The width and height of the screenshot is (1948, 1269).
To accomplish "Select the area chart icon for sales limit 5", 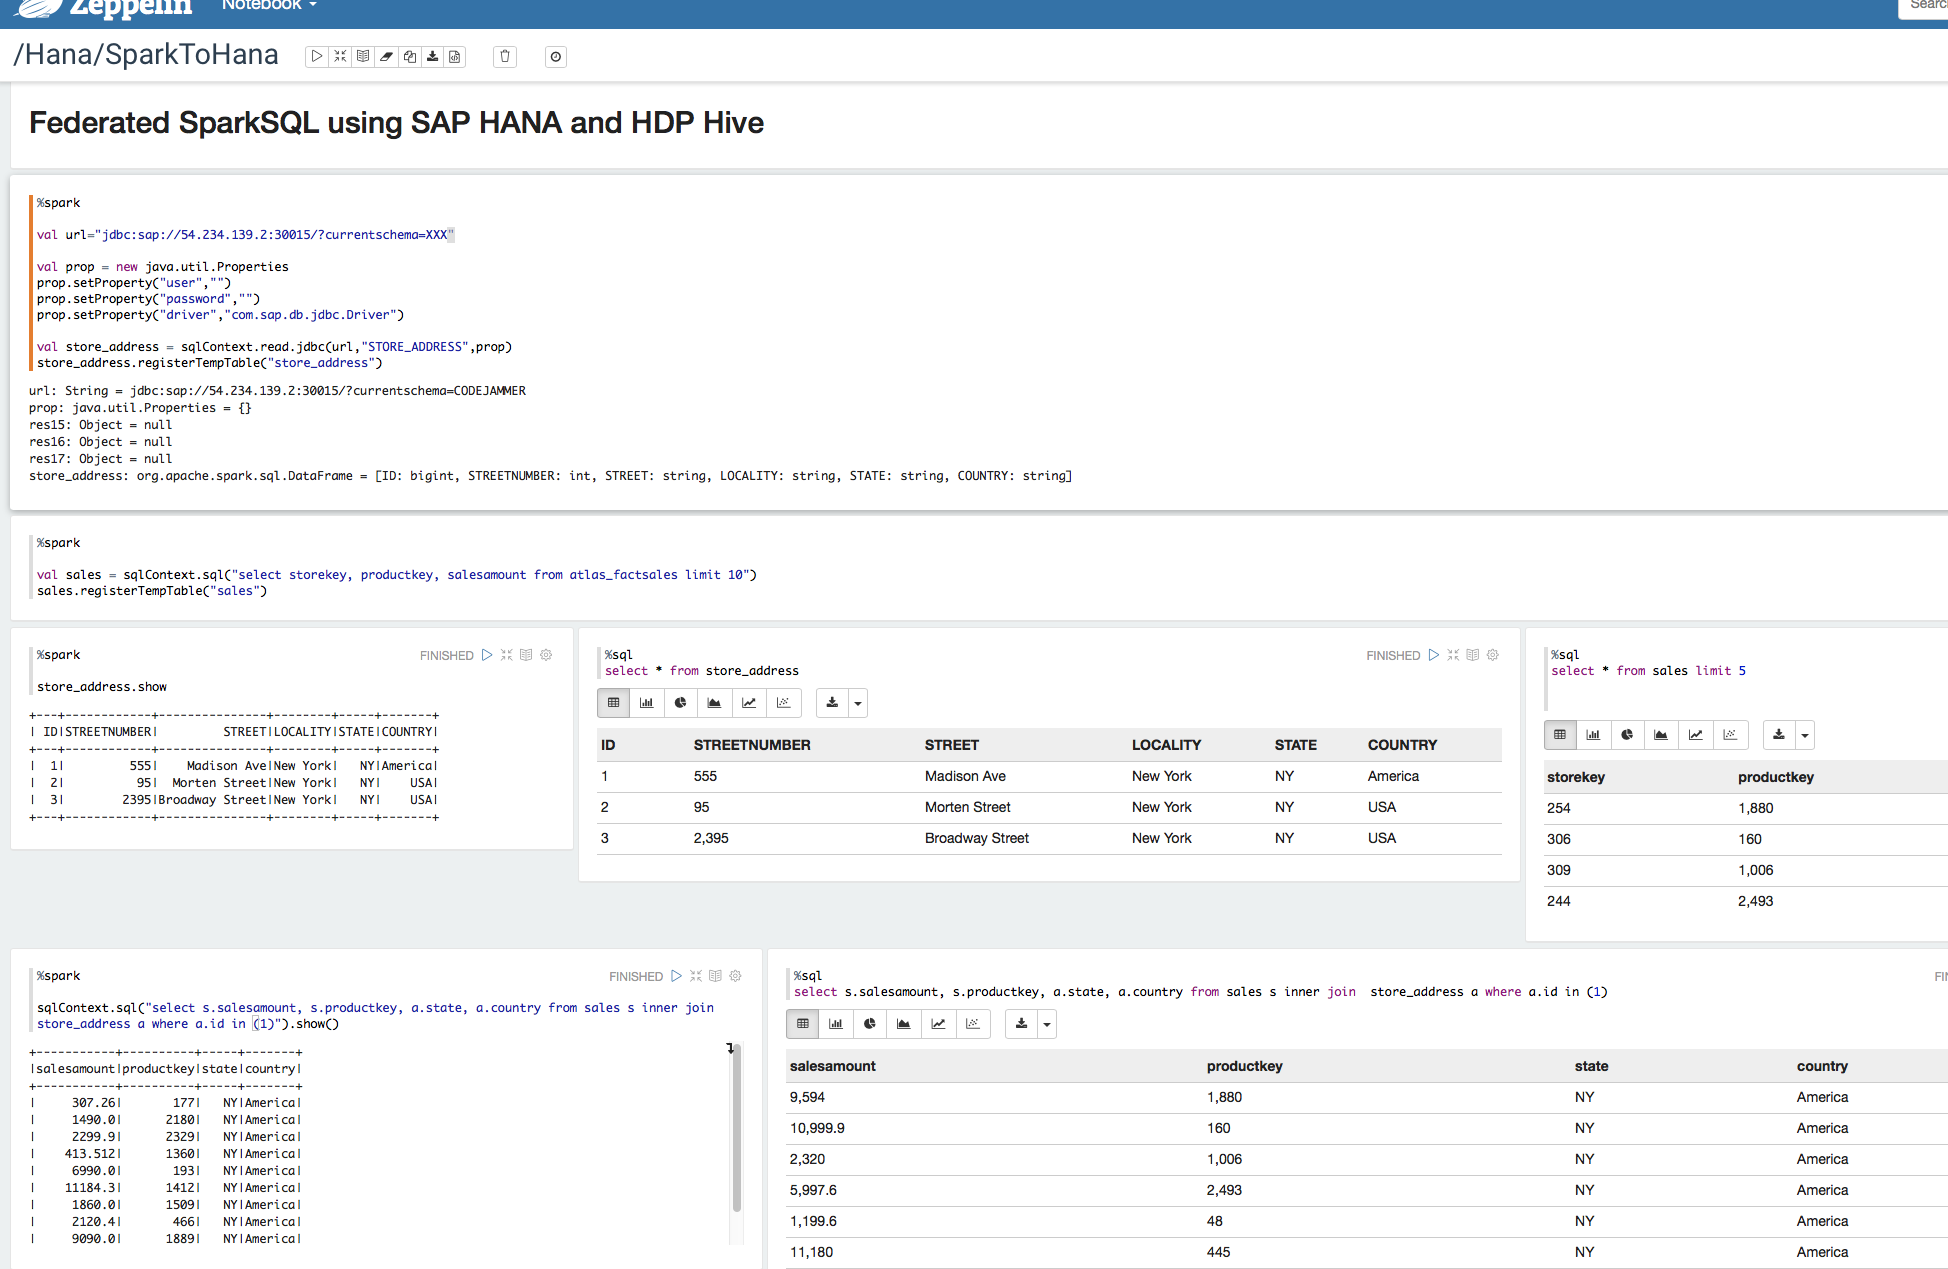I will click(x=1661, y=735).
